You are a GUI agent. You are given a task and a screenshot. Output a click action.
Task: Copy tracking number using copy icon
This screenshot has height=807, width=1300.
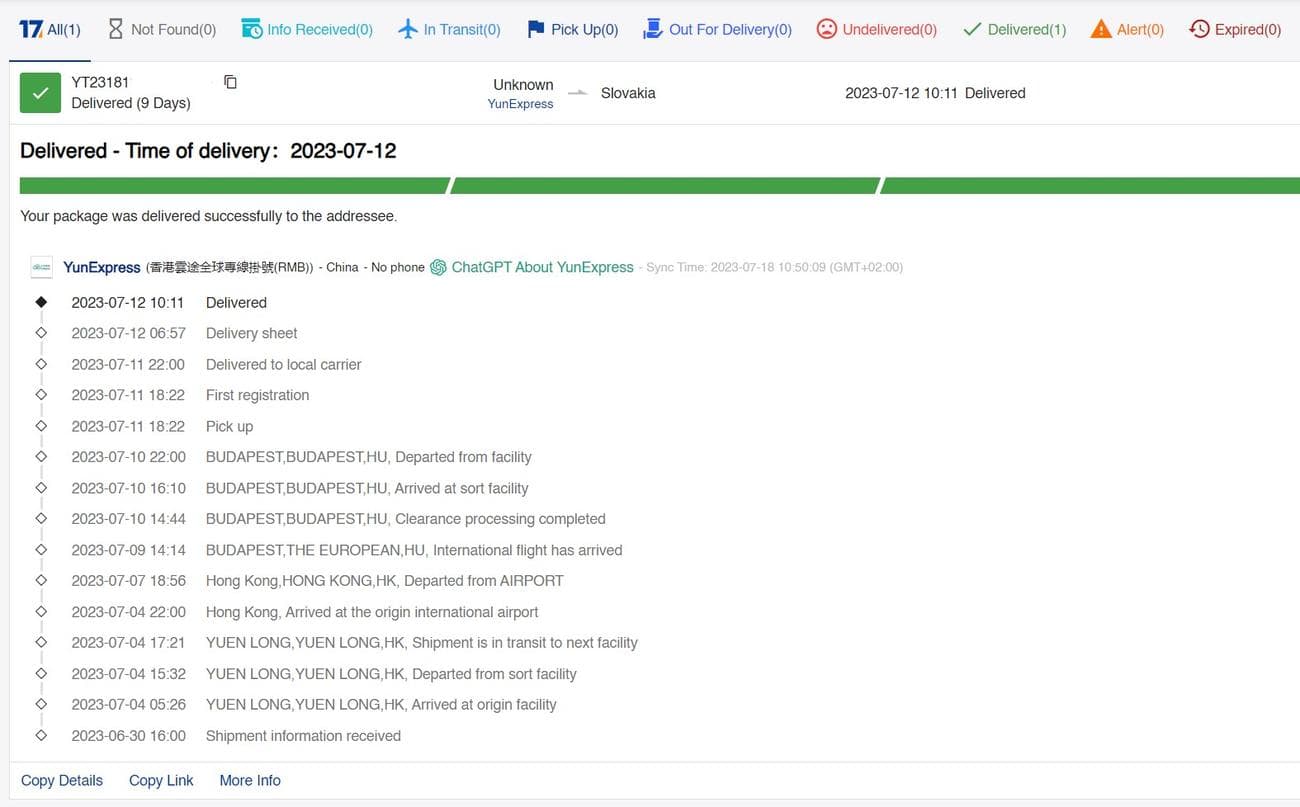tap(230, 82)
